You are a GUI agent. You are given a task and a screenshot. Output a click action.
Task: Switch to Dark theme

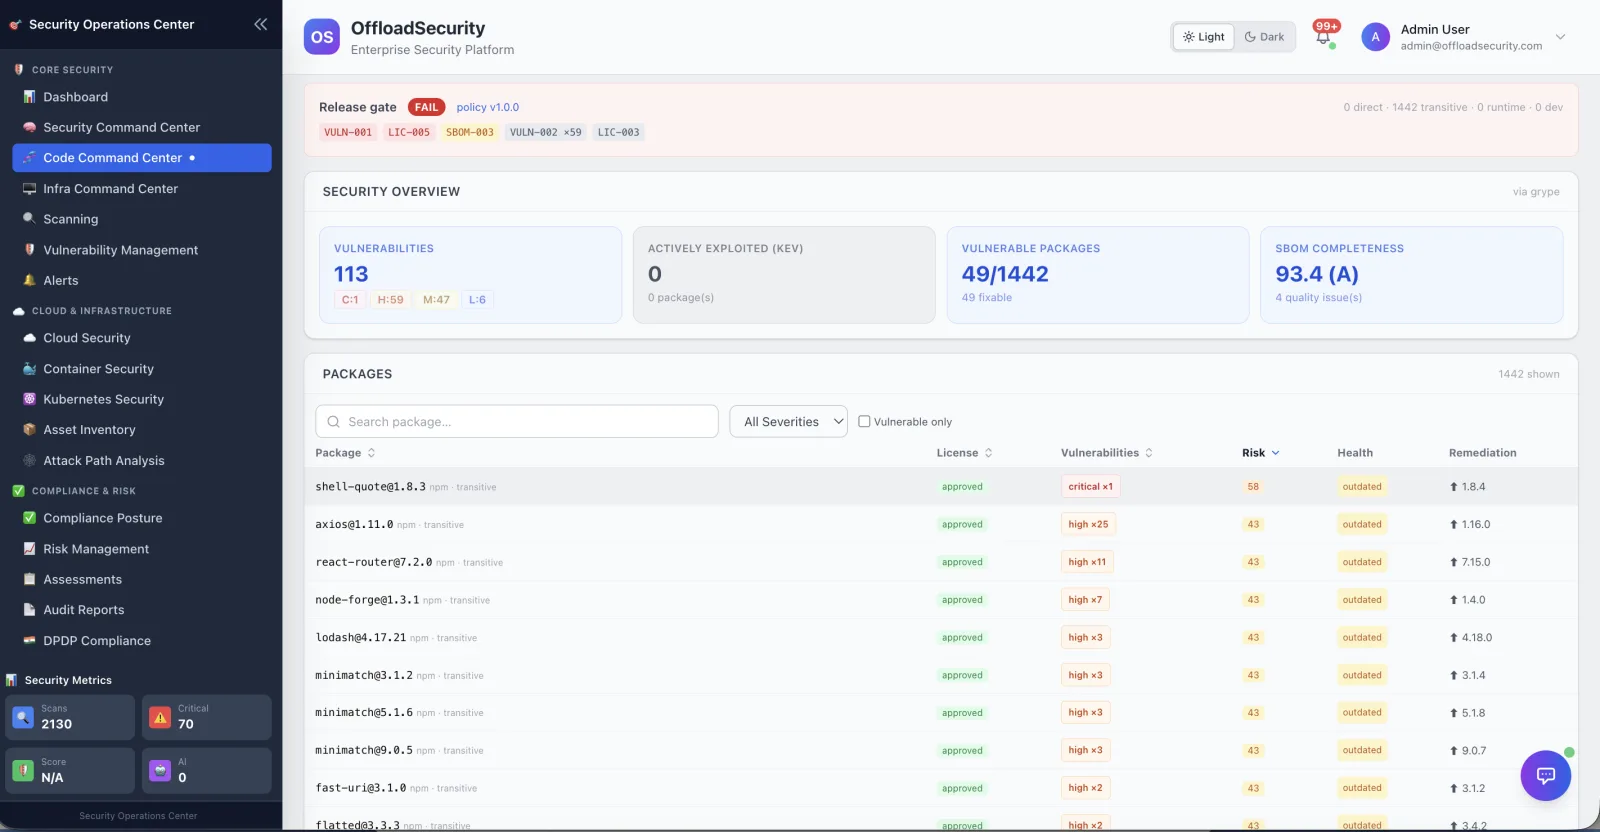1264,37
